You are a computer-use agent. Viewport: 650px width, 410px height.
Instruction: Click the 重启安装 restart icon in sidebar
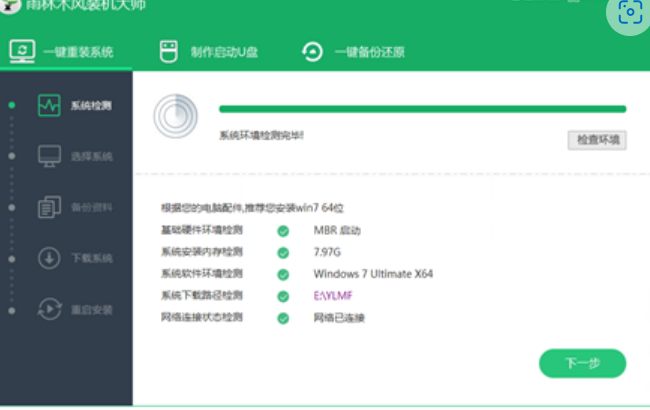click(x=49, y=309)
